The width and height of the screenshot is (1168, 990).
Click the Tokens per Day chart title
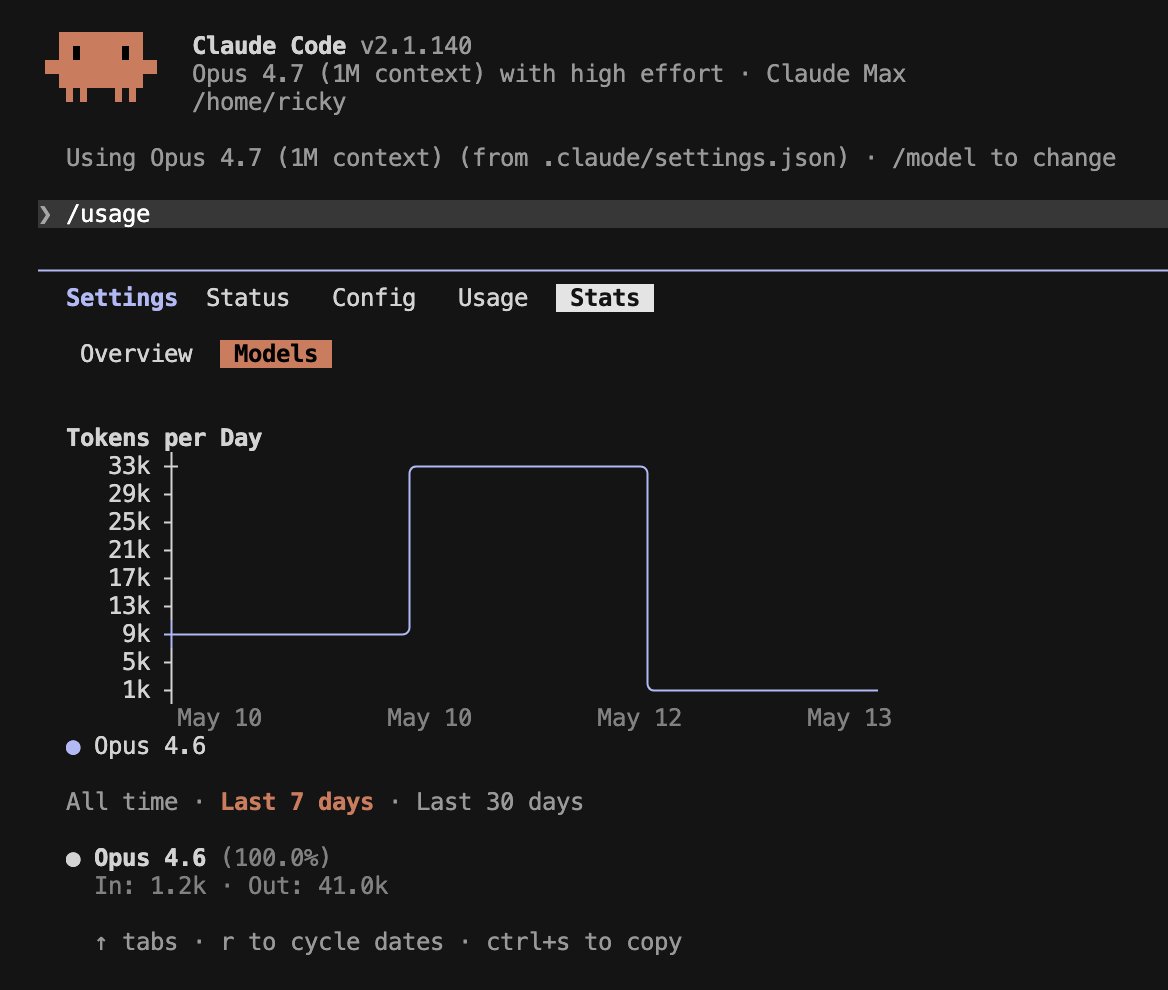pyautogui.click(x=164, y=438)
